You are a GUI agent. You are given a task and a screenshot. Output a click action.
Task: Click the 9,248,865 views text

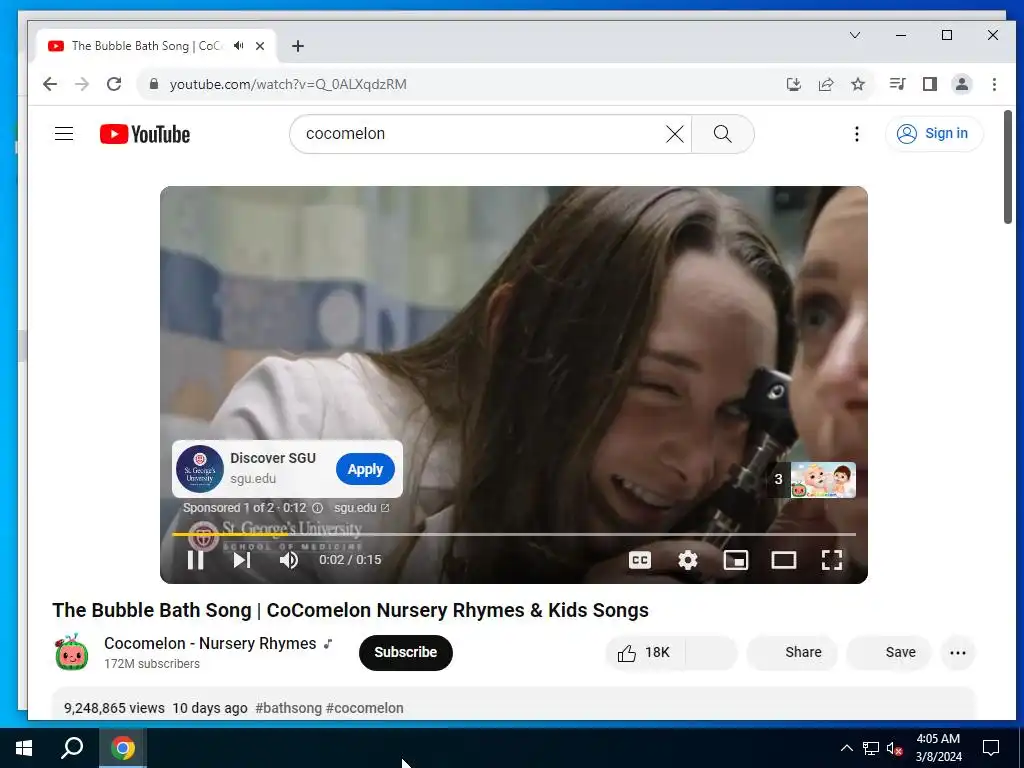(x=114, y=708)
